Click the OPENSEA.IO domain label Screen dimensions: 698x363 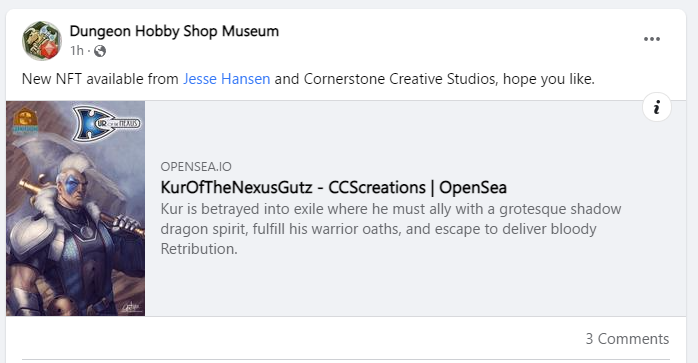196,167
